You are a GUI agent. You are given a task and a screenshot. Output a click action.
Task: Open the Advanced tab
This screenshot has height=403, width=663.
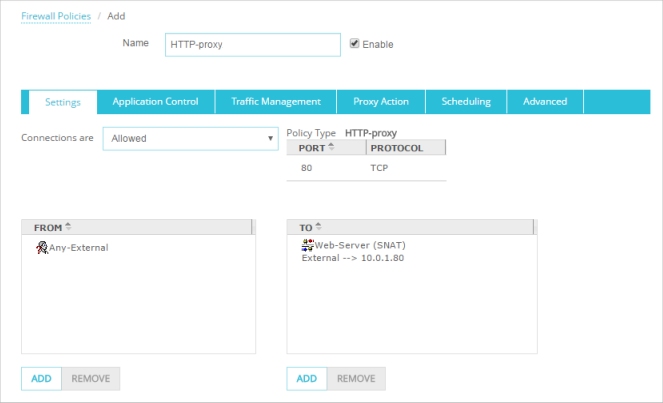[x=545, y=102]
